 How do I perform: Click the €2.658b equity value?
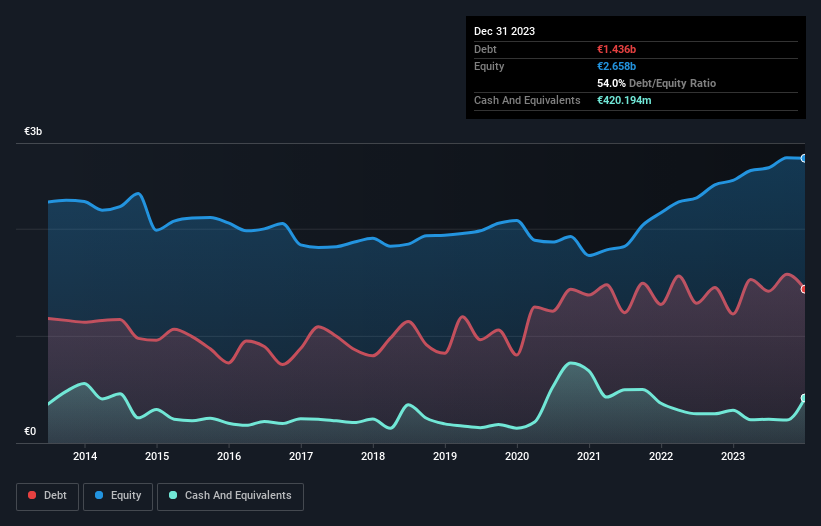tap(616, 66)
